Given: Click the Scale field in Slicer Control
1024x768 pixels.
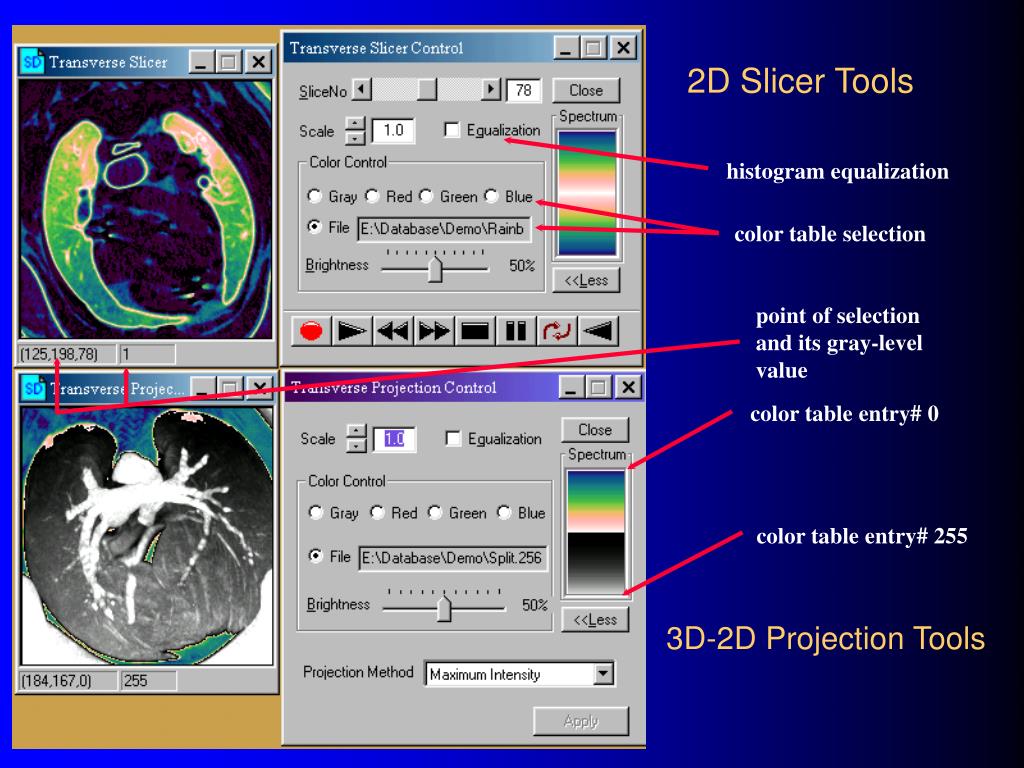Looking at the screenshot, I should coord(393,131).
